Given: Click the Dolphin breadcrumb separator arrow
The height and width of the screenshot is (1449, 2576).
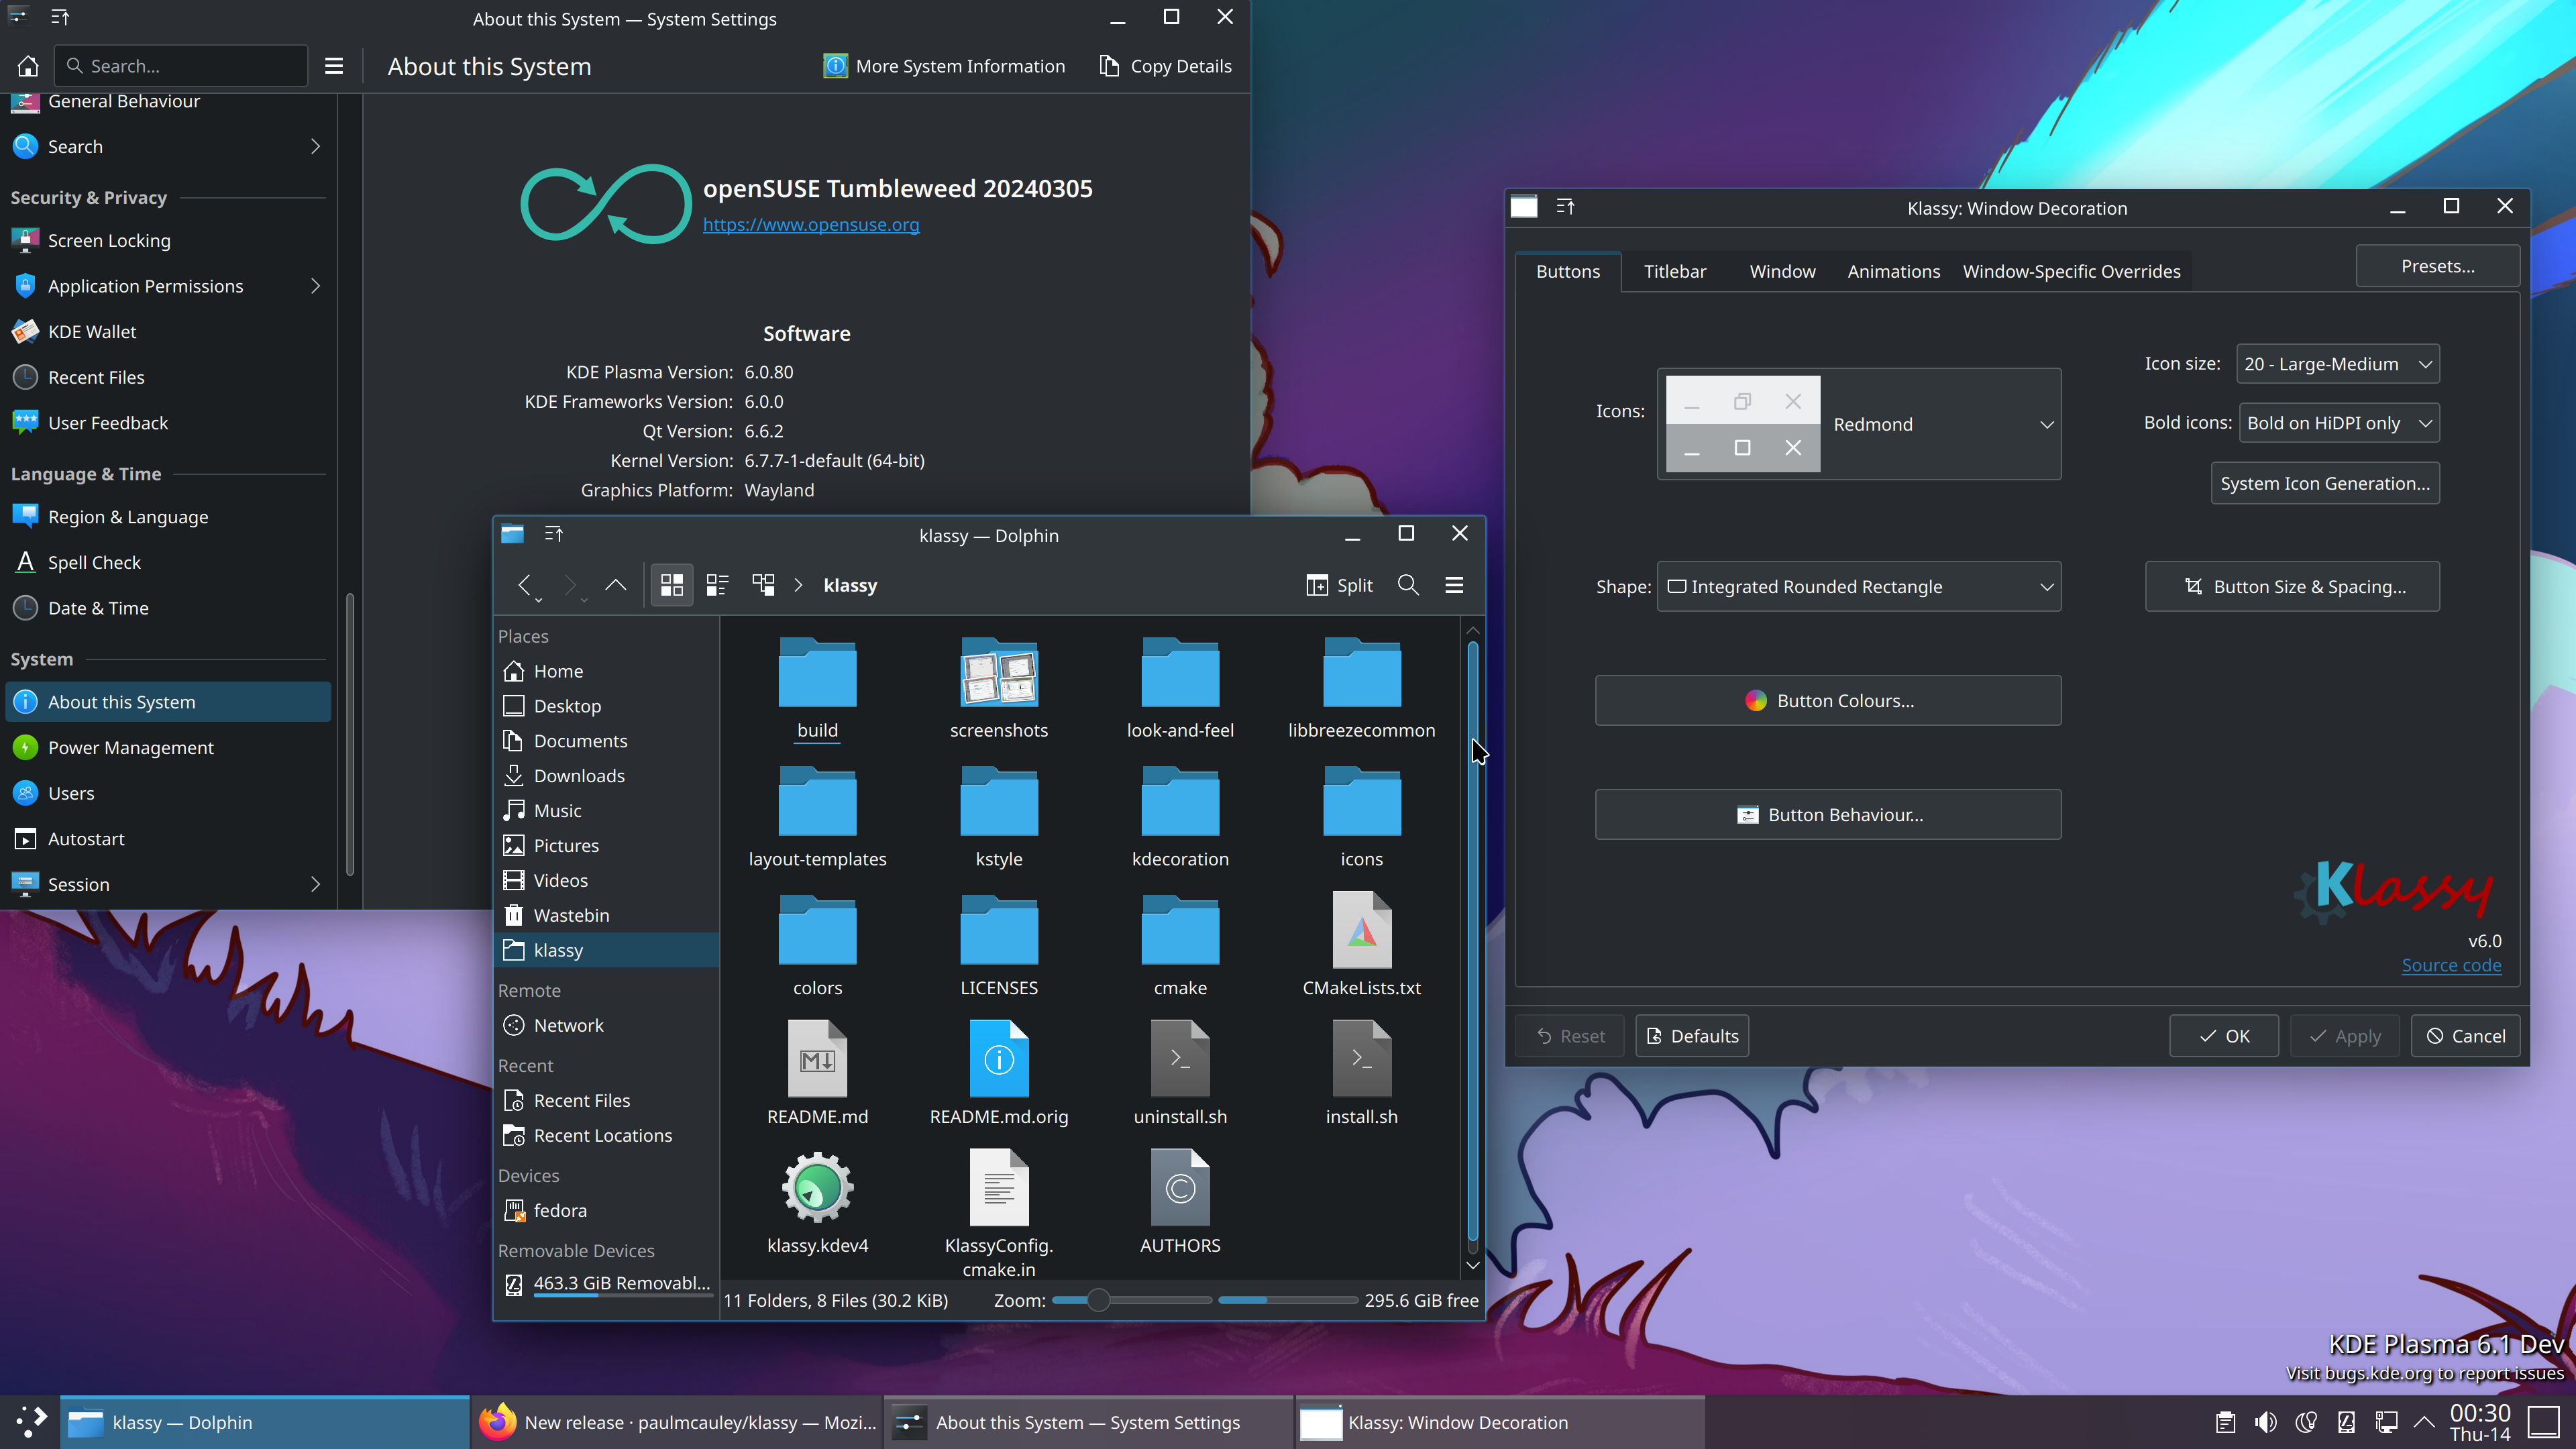Looking at the screenshot, I should pos(798,586).
